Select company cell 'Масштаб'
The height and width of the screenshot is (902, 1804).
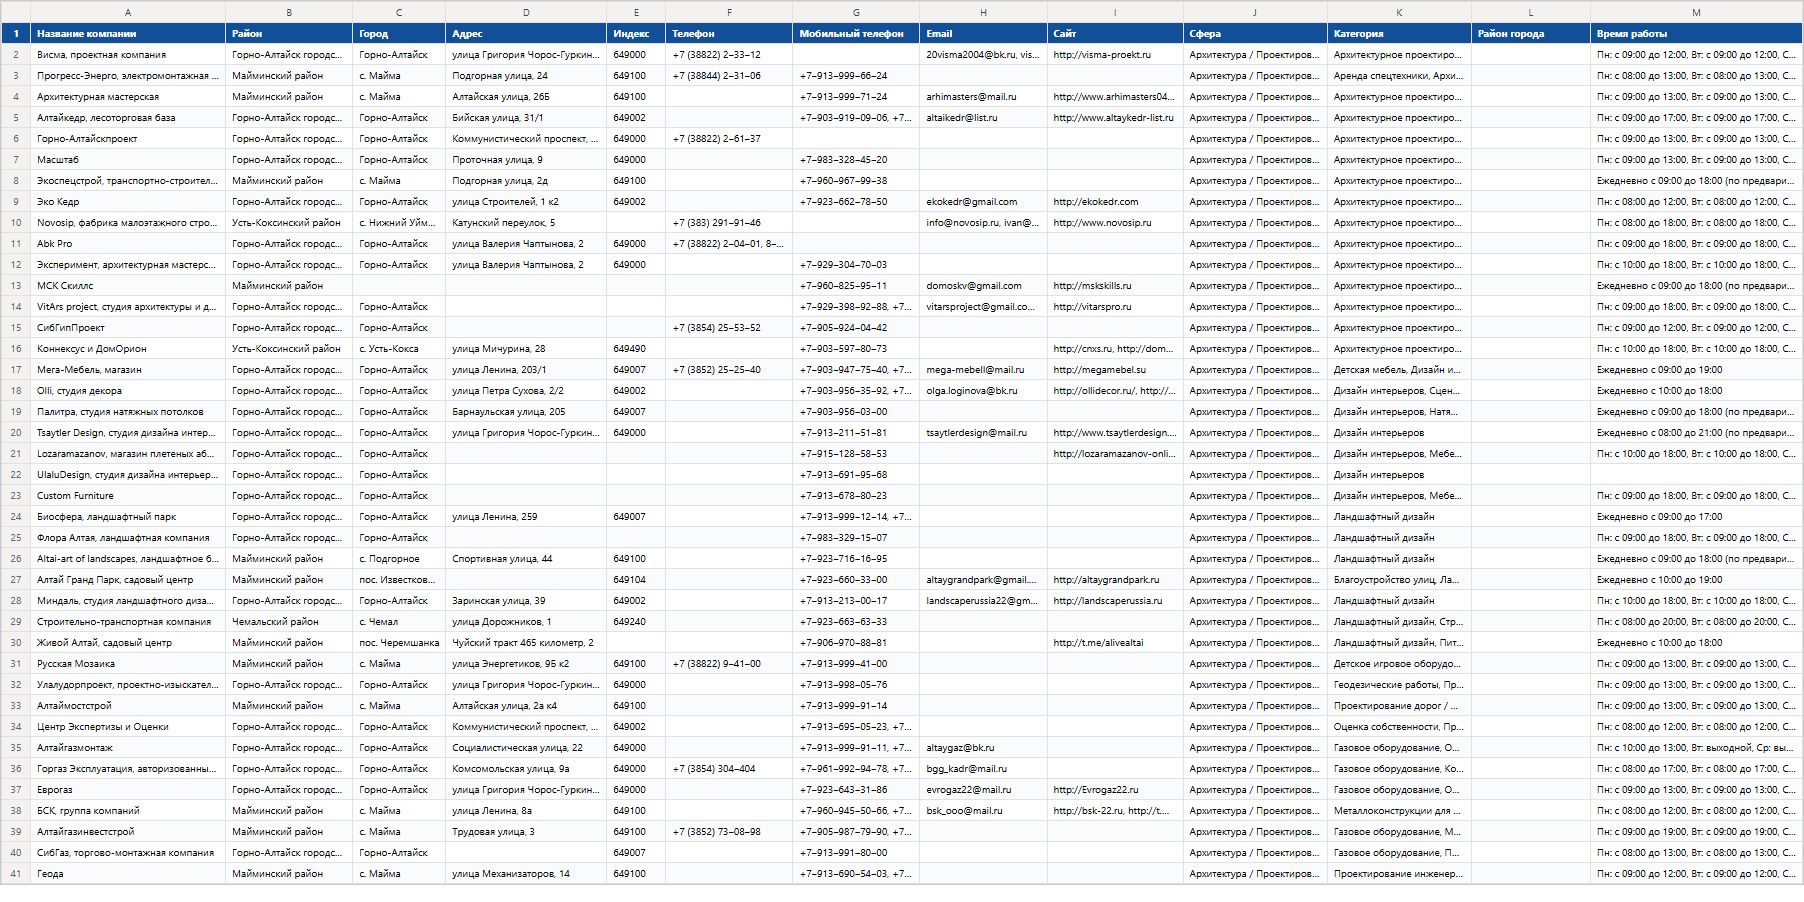(x=128, y=160)
